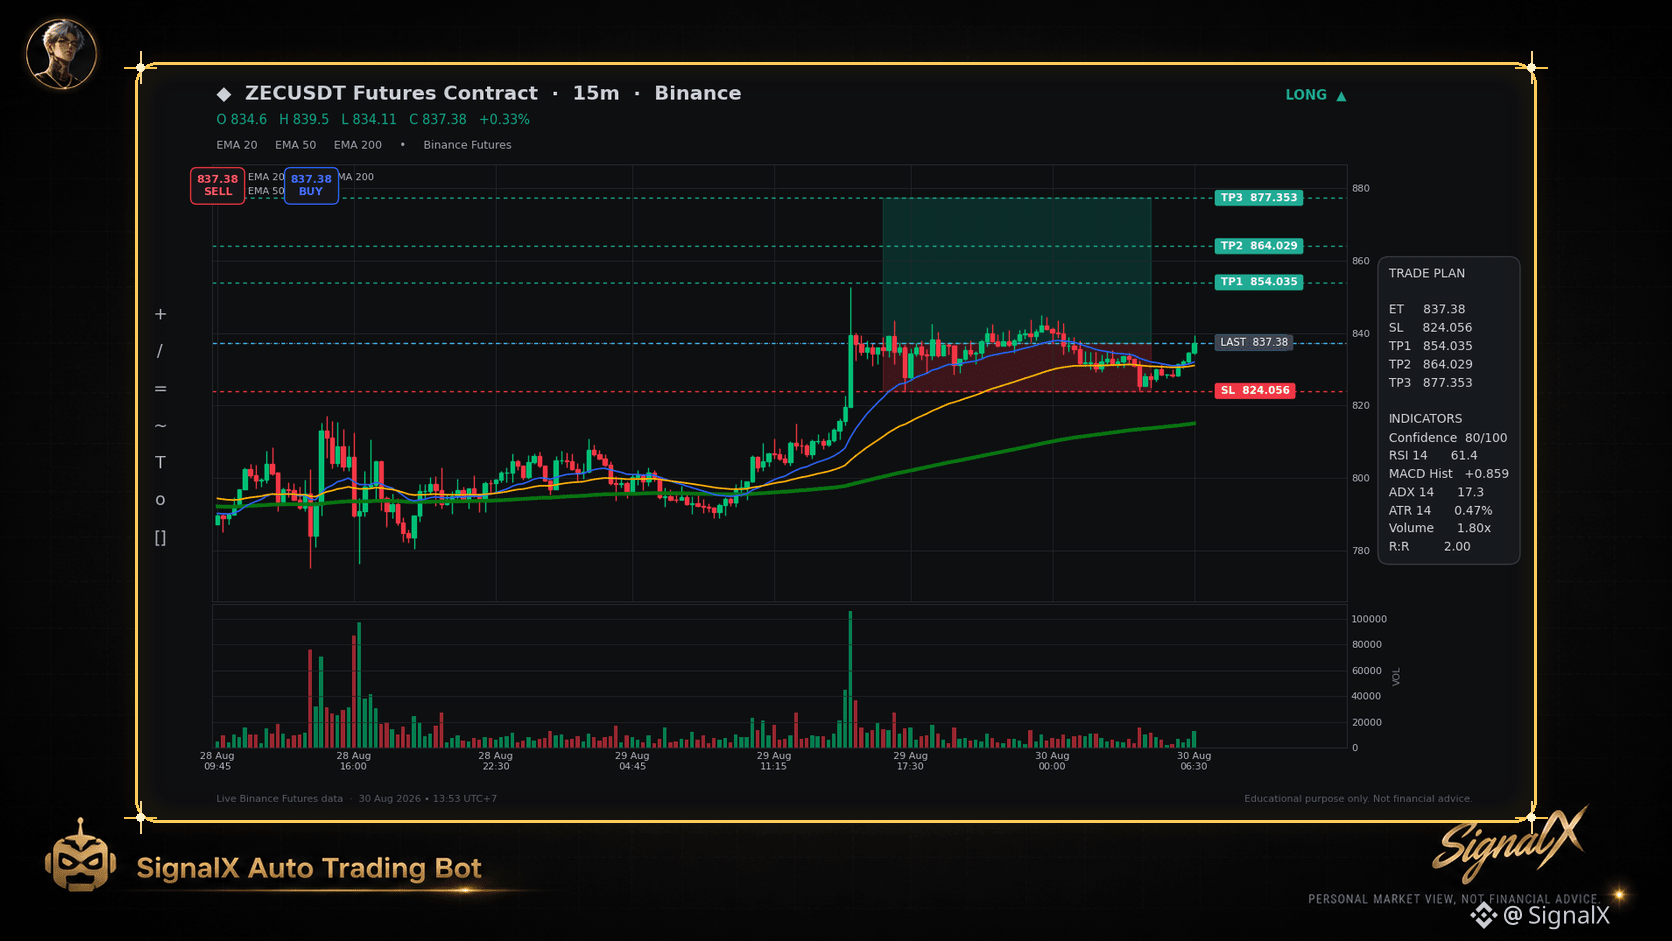Click the R:R 2.00 row
This screenshot has width=1672, height=941.
(x=1430, y=547)
